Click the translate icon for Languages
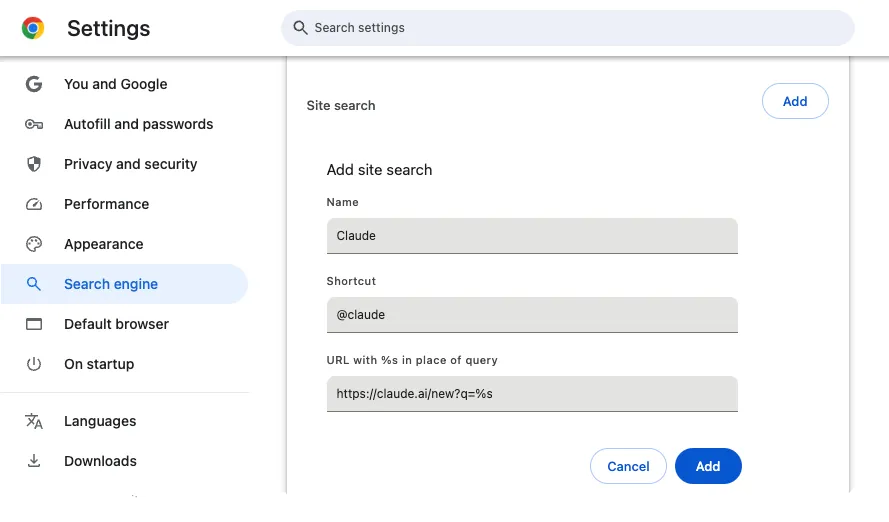The width and height of the screenshot is (889, 522). [34, 421]
